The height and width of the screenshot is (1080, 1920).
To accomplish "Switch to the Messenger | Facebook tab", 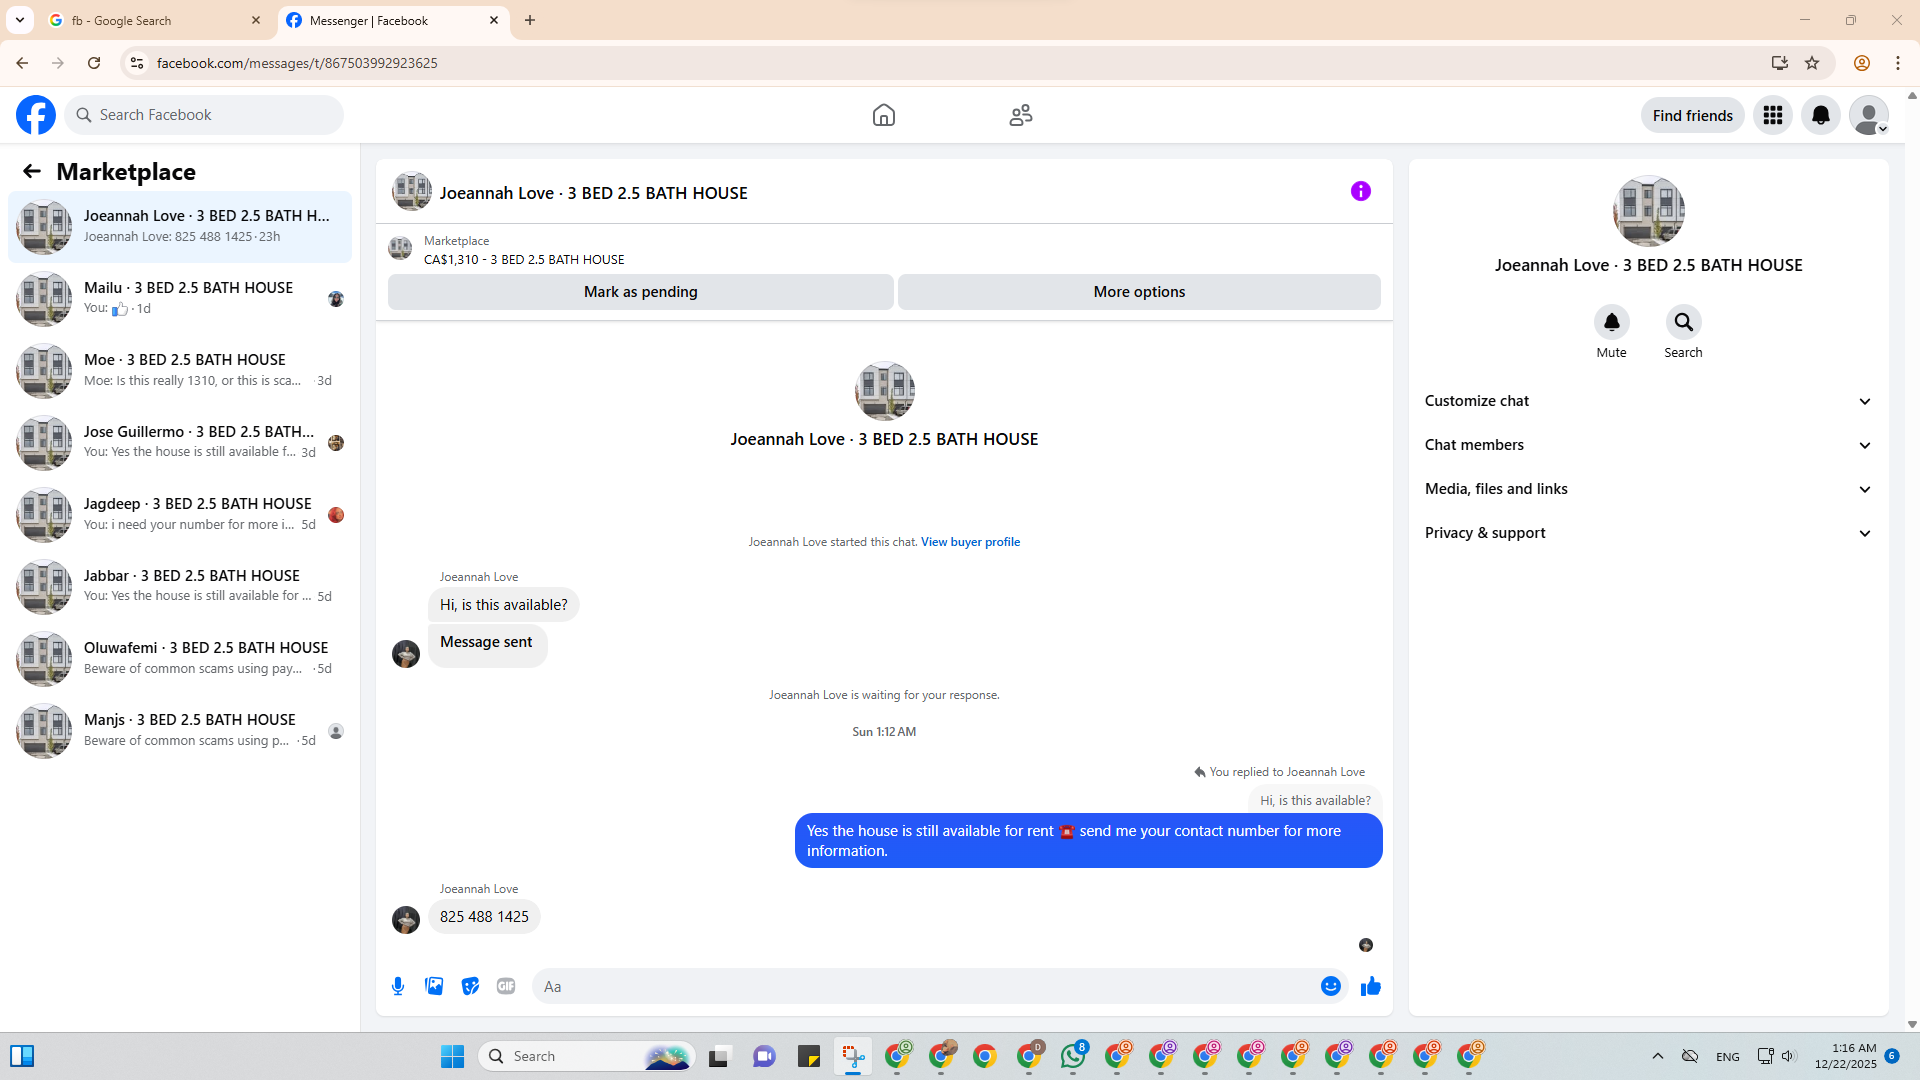I will coord(394,20).
